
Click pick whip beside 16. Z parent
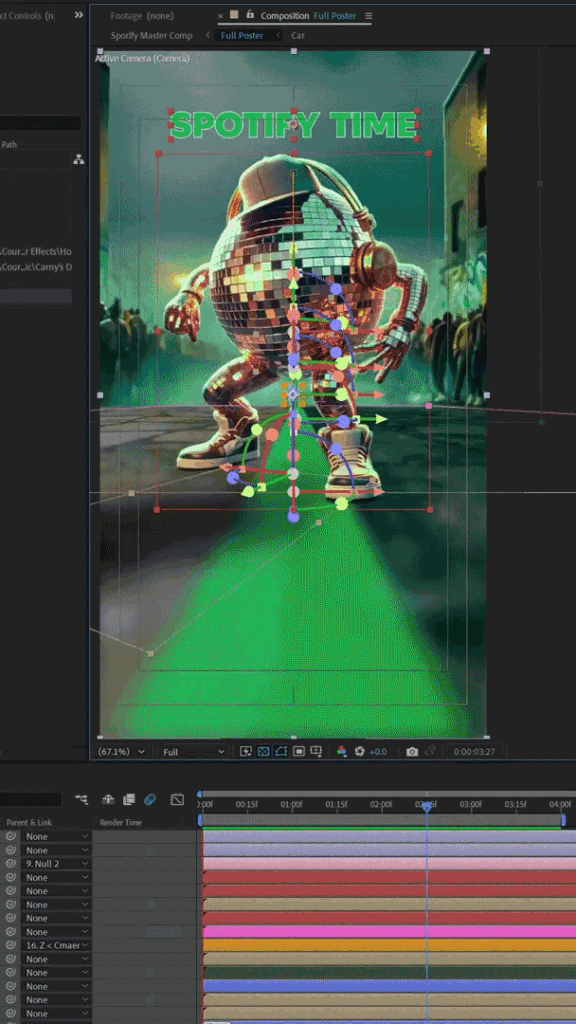click(x=10, y=945)
